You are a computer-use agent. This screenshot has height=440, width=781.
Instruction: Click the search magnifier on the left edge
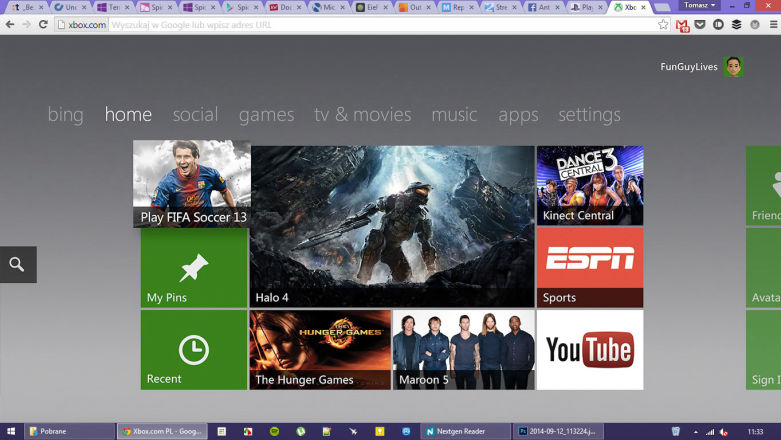click(18, 264)
